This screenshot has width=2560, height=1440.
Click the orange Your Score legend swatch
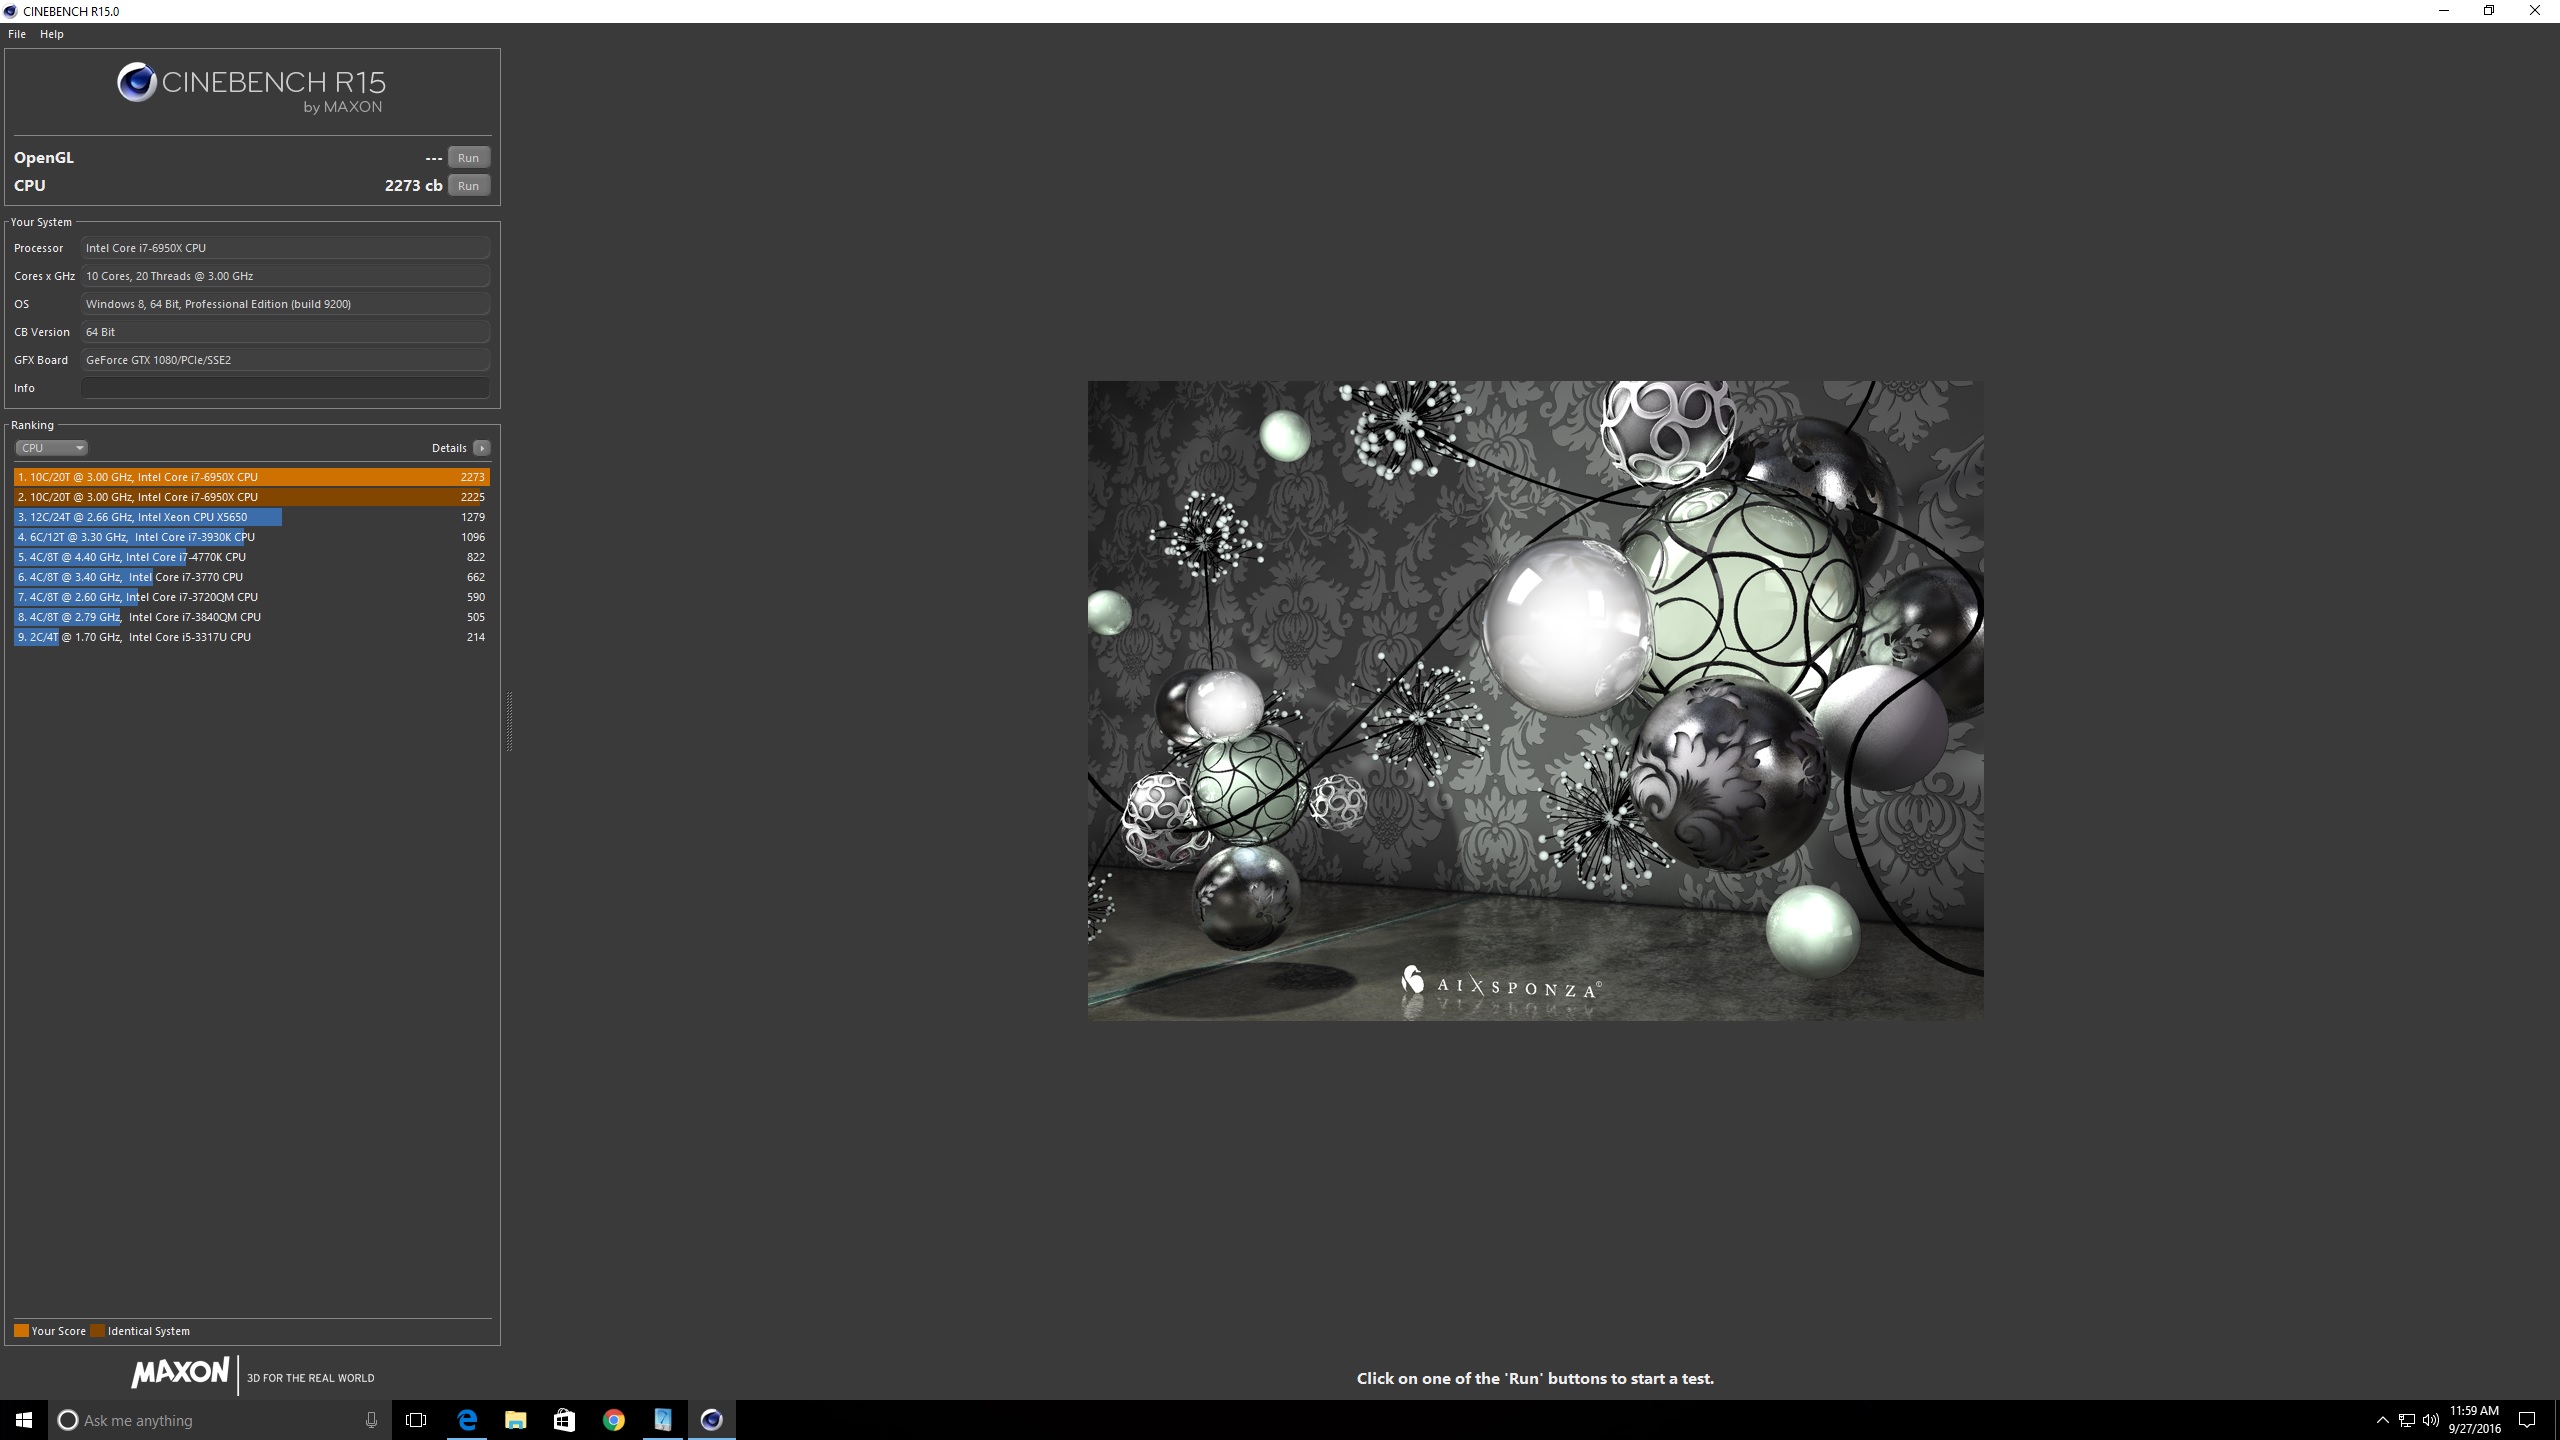[x=21, y=1331]
